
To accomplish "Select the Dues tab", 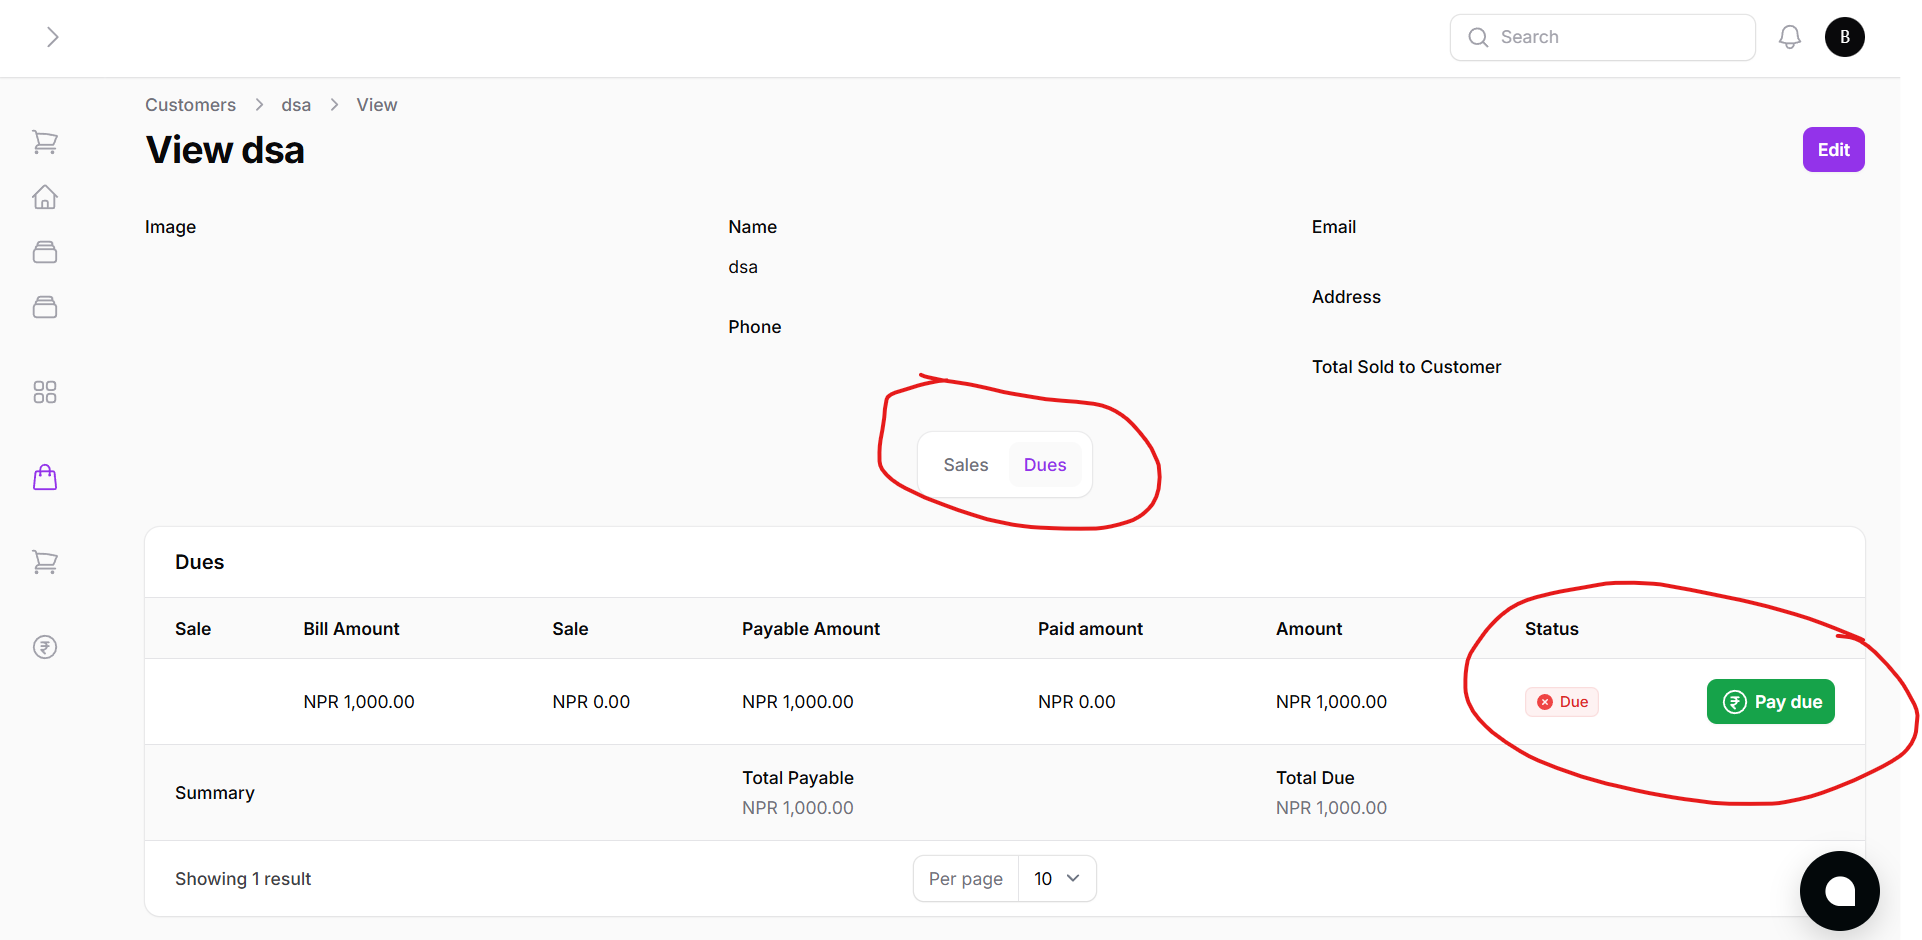I will (1044, 464).
